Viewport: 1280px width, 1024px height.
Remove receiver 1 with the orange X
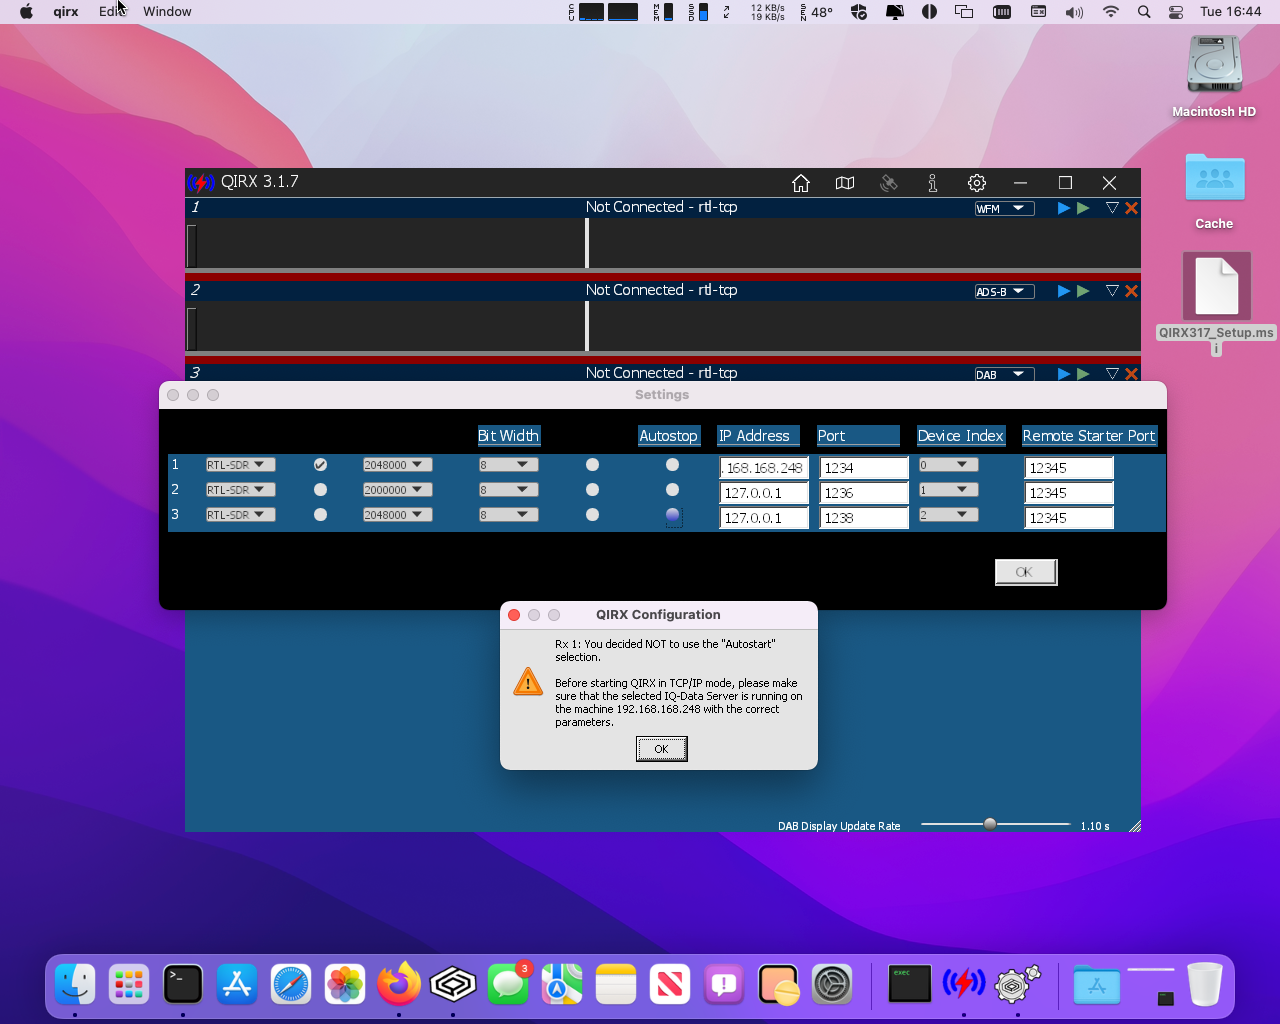[1131, 208]
